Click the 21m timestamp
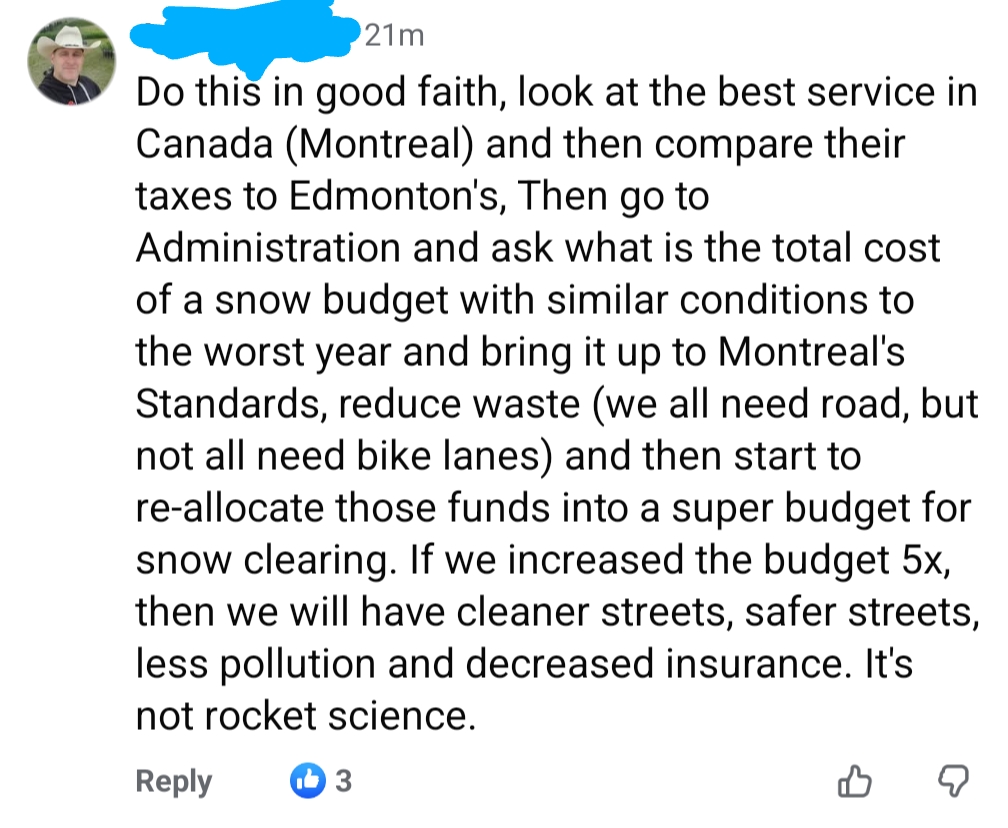 tap(393, 37)
